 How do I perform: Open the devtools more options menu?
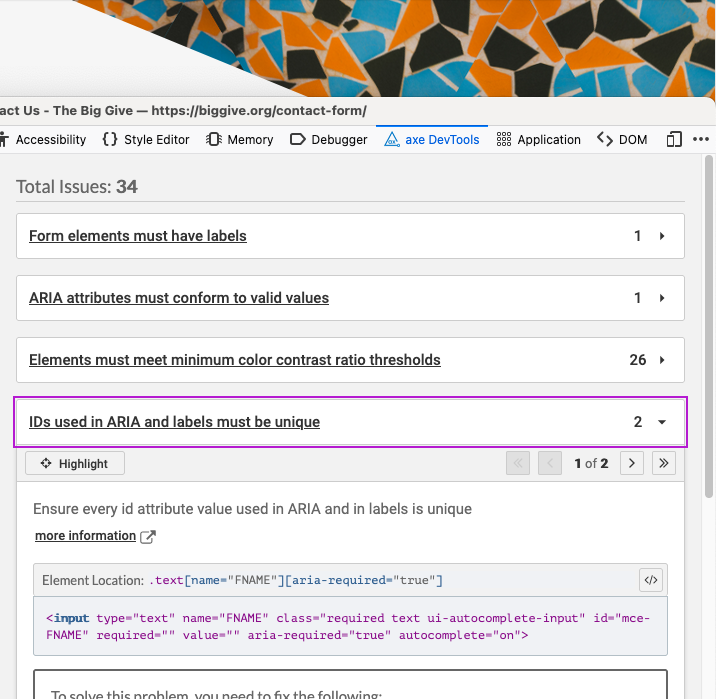pyautogui.click(x=701, y=139)
